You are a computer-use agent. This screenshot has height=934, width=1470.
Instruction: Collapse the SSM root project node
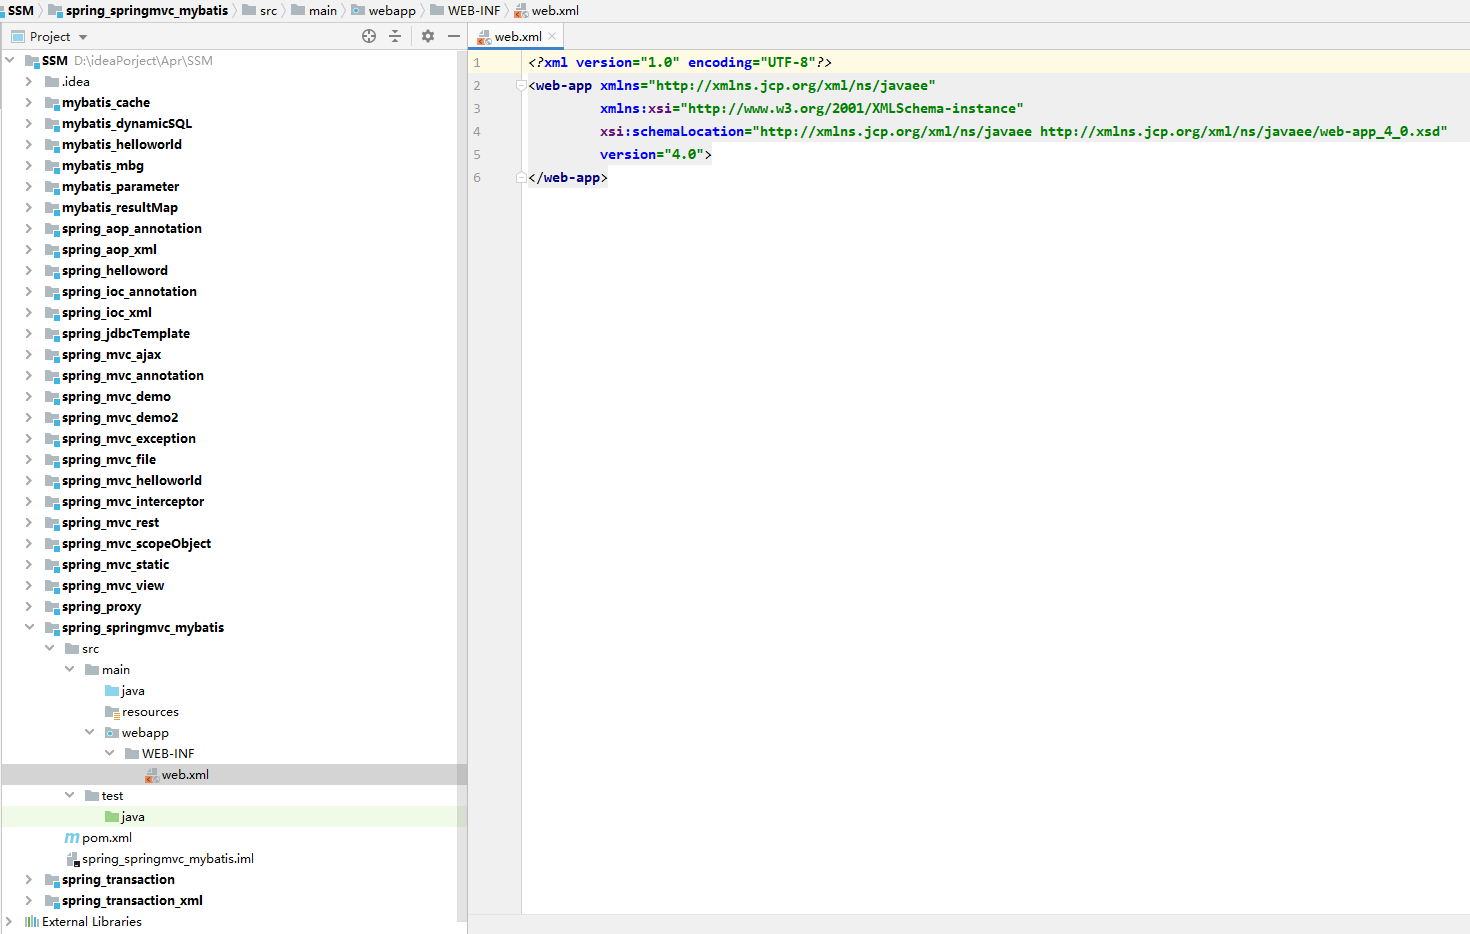point(9,60)
